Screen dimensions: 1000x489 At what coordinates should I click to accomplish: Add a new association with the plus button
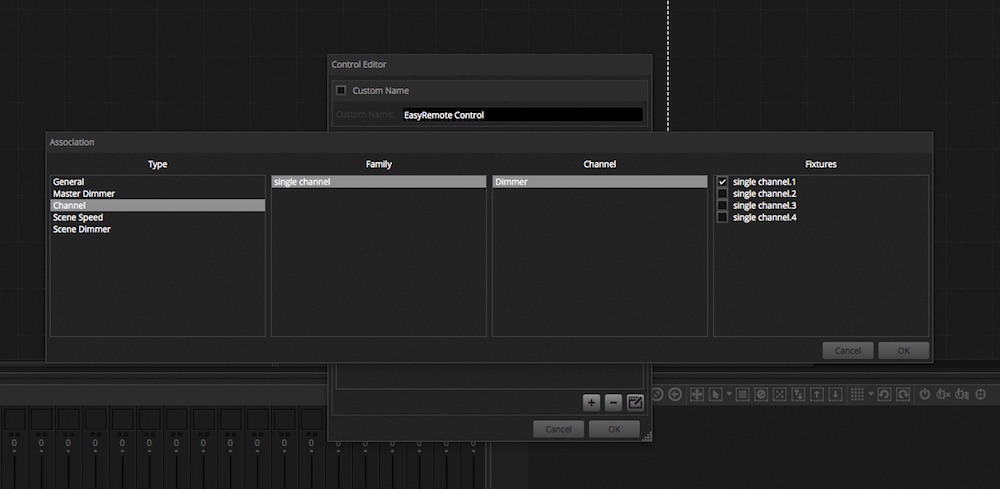[x=591, y=402]
